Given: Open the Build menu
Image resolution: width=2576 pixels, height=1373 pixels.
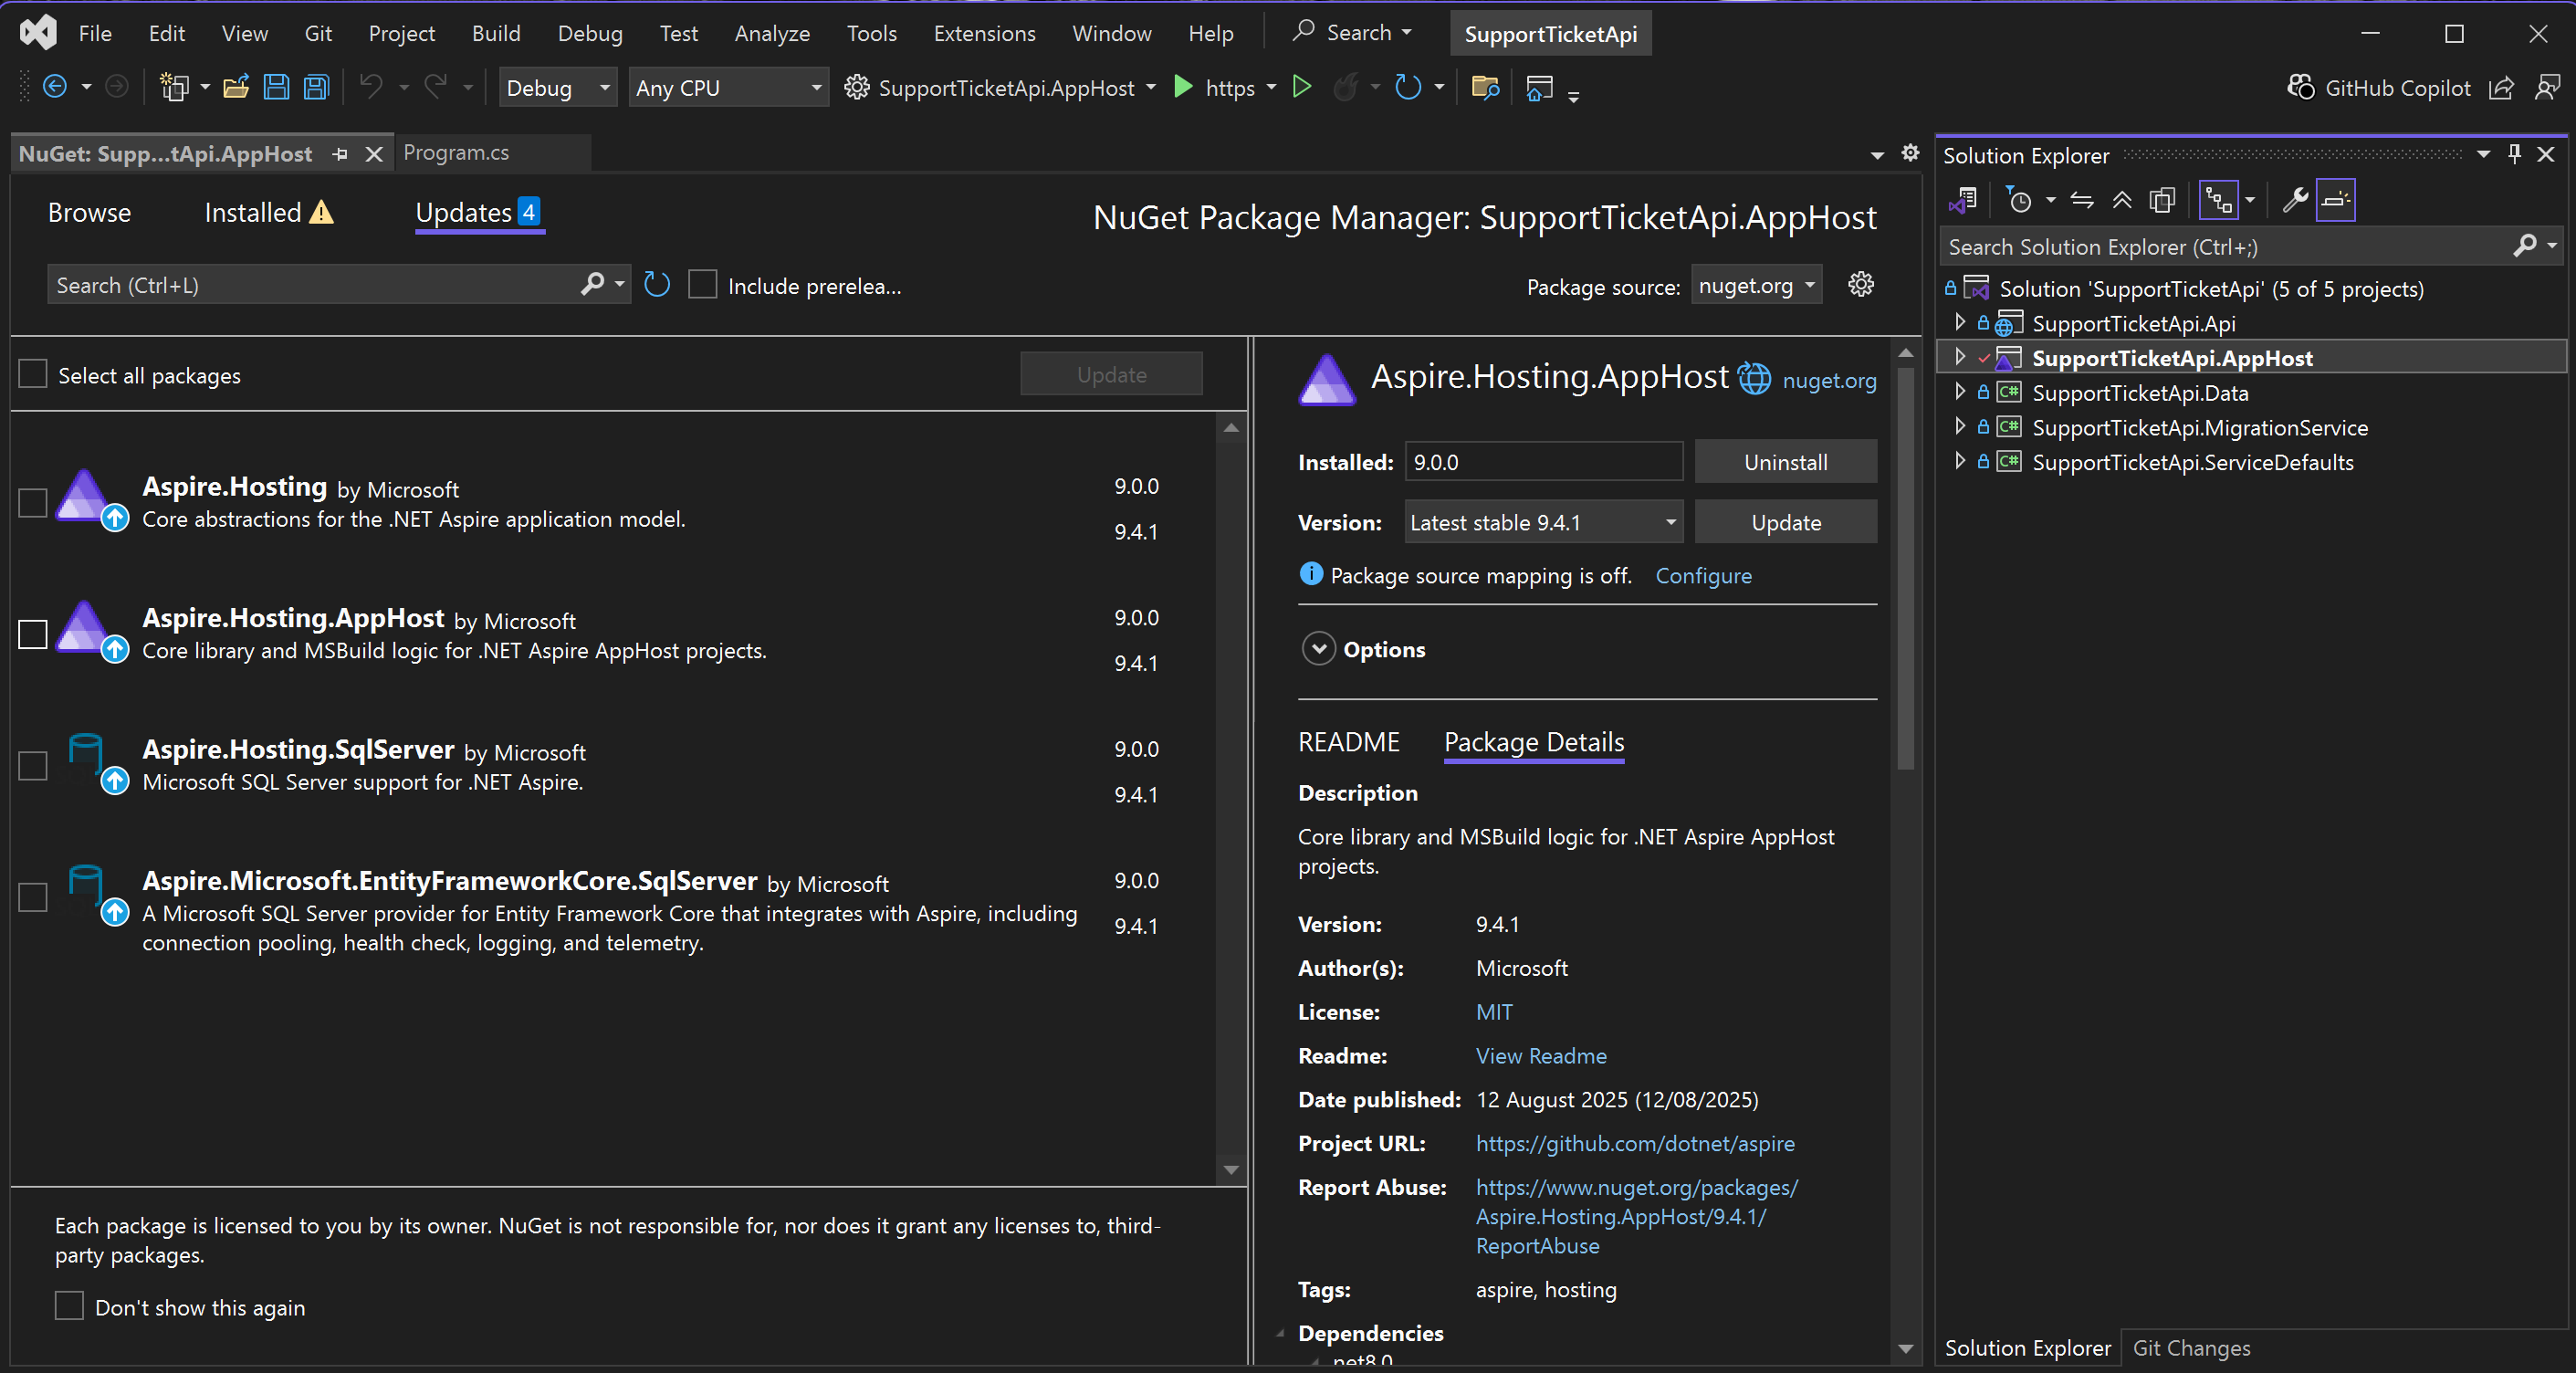Looking at the screenshot, I should [495, 33].
